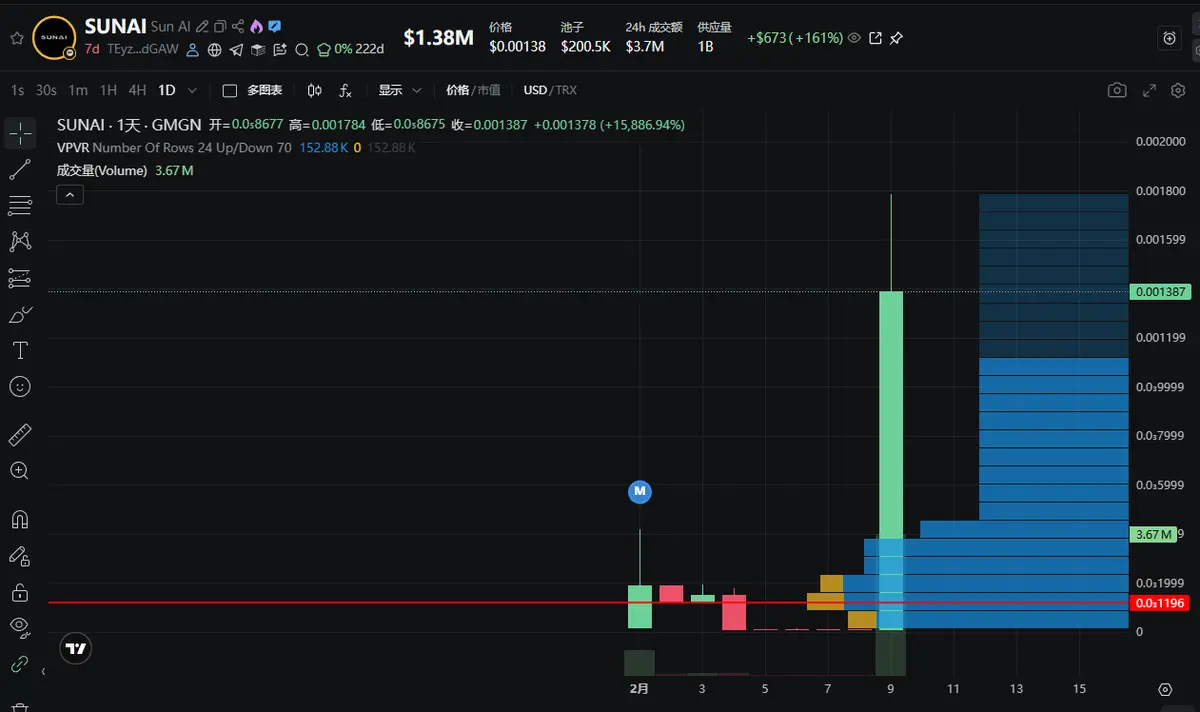Open the Telegram paper-plane icon

point(236,50)
